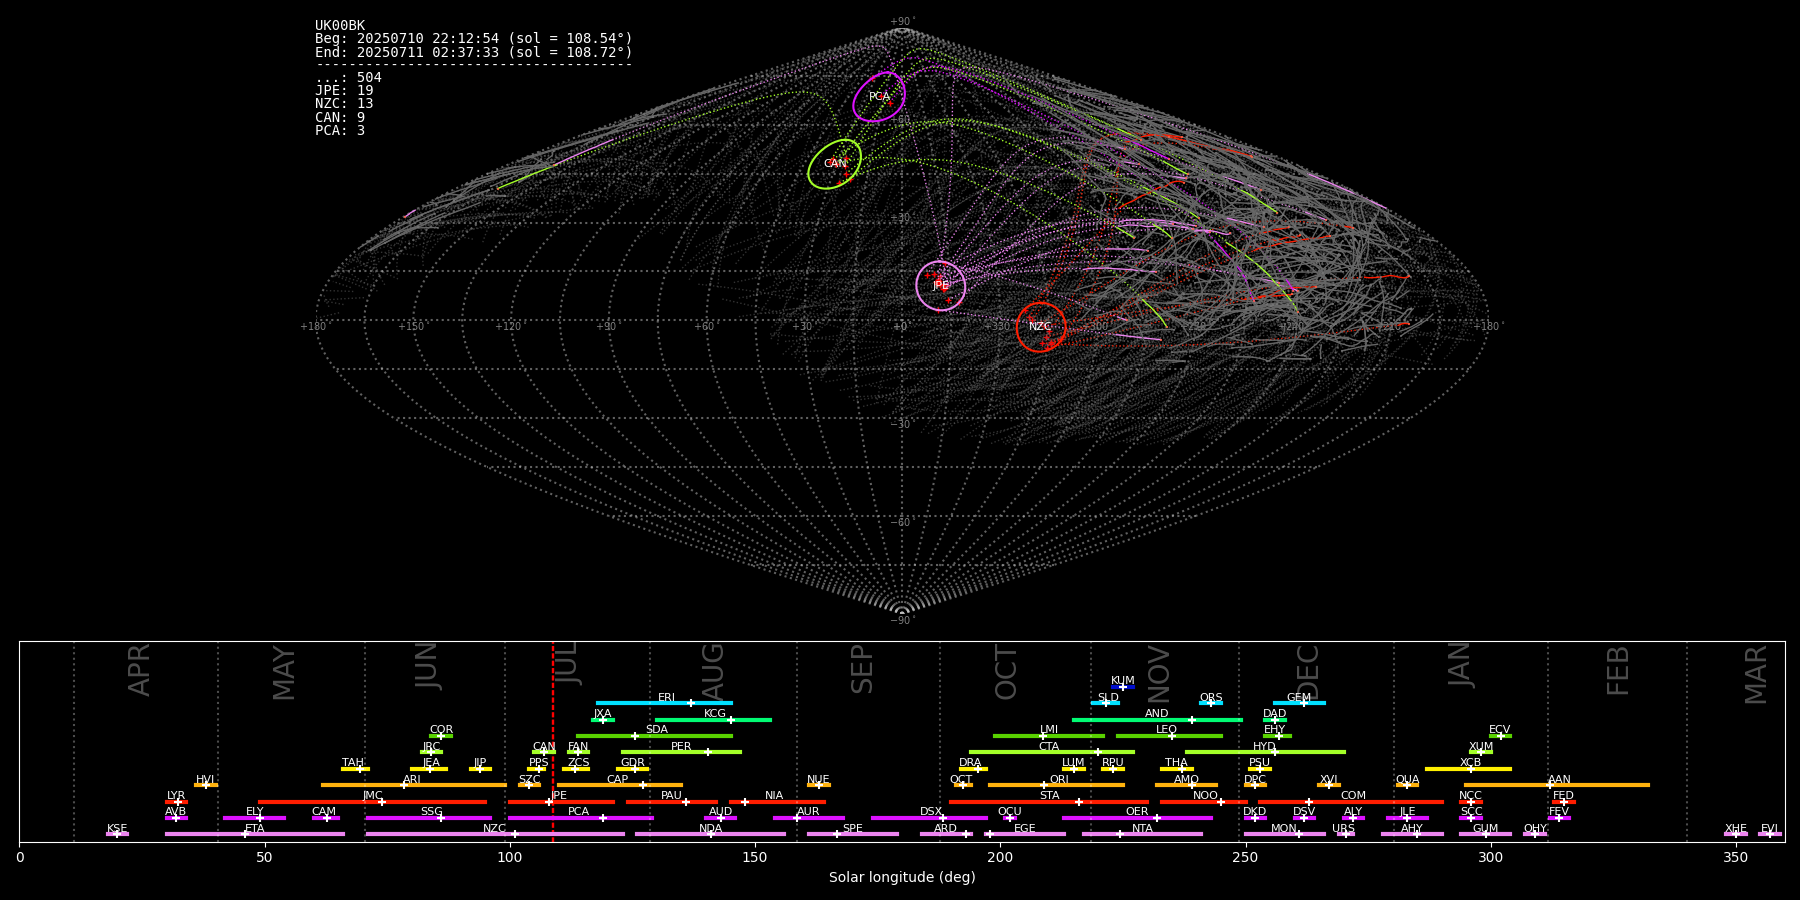This screenshot has width=1800, height=900.
Task: Click the 'NZC: 13' legend entry
Action: pos(344,103)
